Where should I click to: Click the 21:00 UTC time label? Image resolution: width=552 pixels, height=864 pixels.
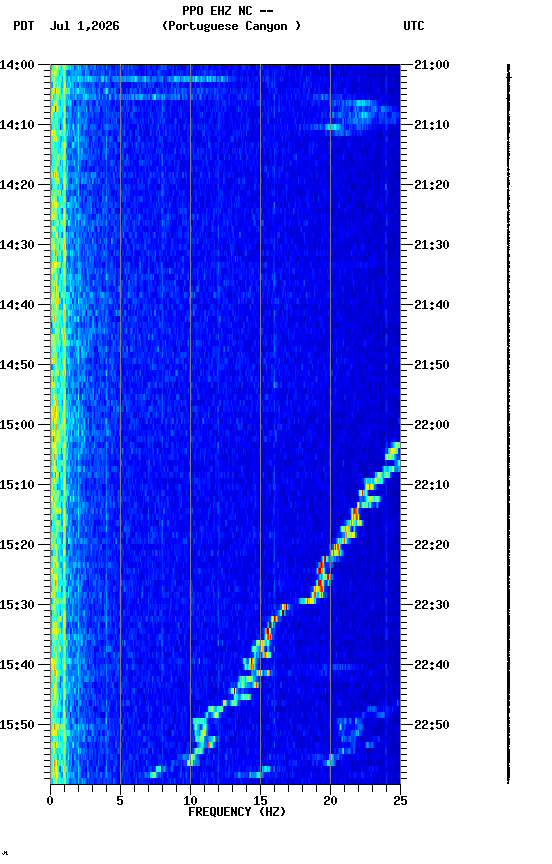432,65
